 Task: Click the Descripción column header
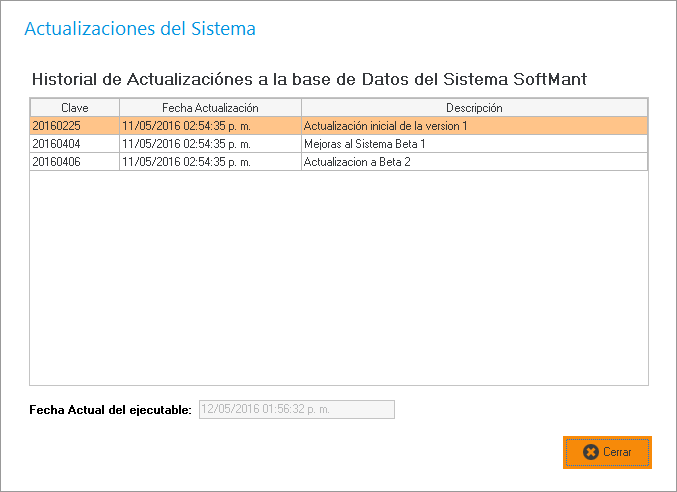[x=474, y=108]
